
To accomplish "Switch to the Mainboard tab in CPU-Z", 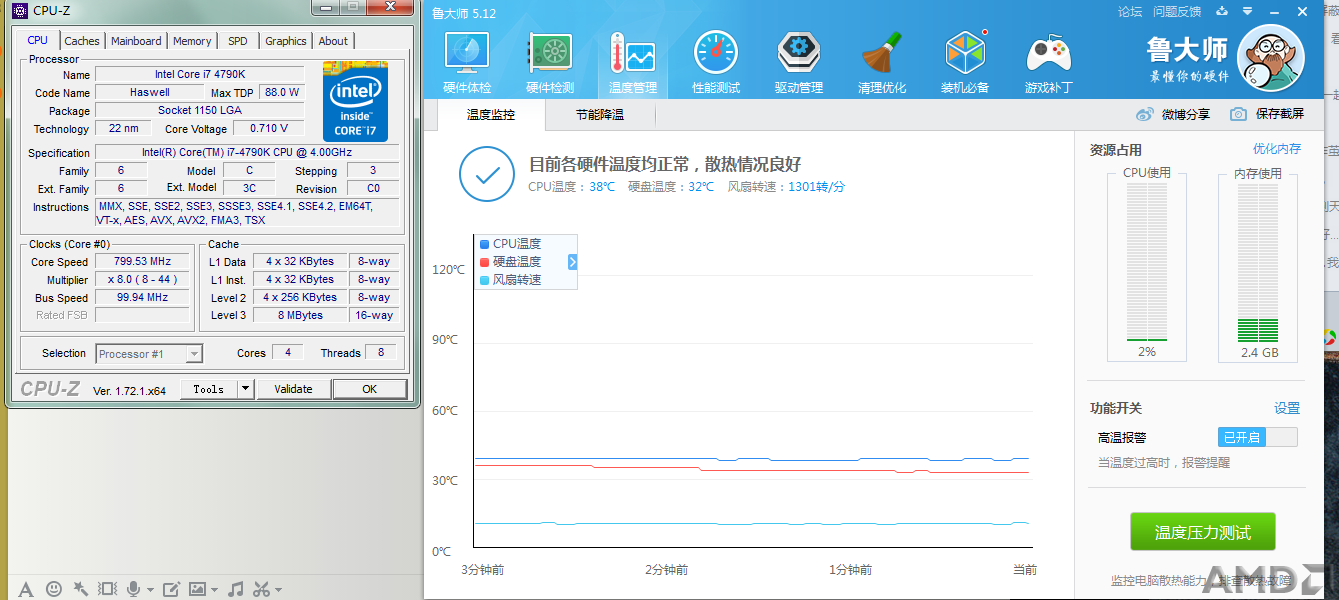I will (x=136, y=41).
